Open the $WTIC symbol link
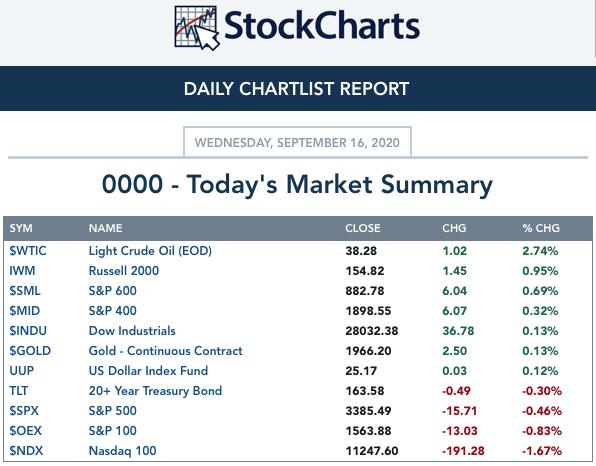The width and height of the screenshot is (596, 466). [28, 251]
